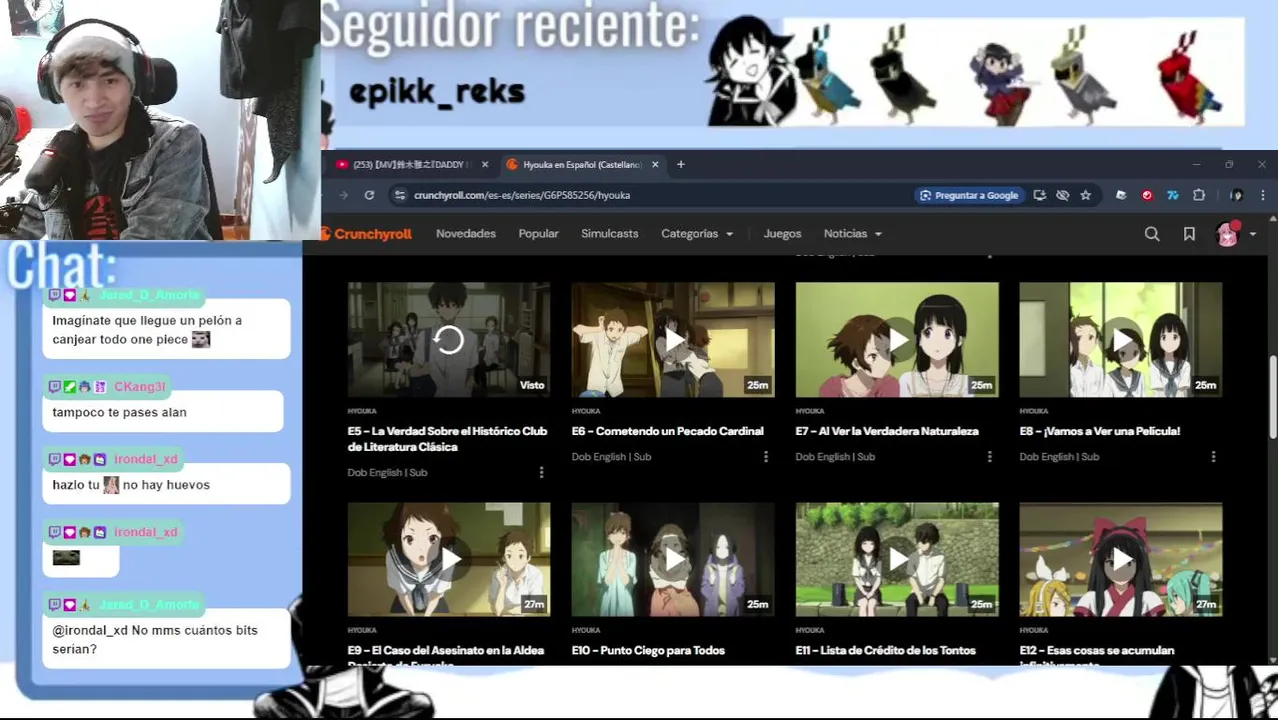Image resolution: width=1278 pixels, height=720 pixels.
Task: Play episode E11 thumbnail
Action: (897, 559)
